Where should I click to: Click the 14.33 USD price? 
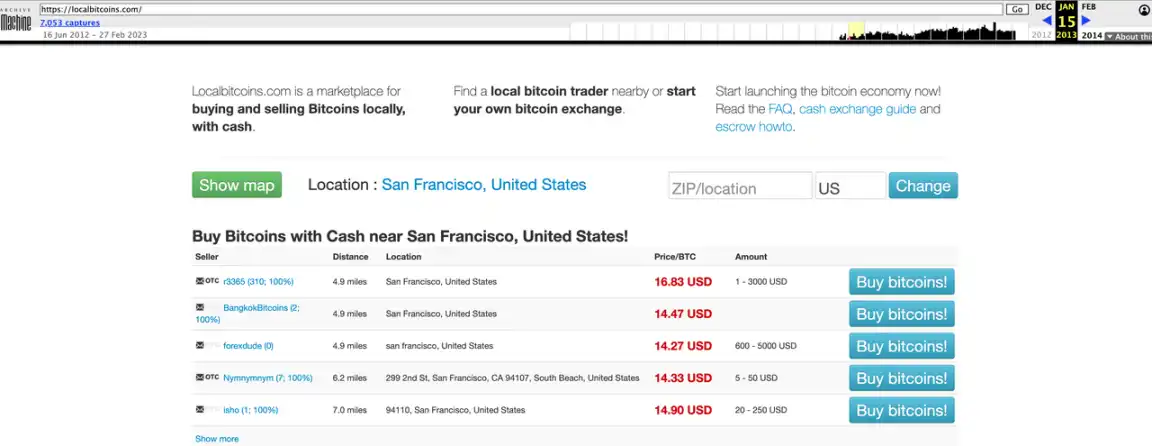683,378
